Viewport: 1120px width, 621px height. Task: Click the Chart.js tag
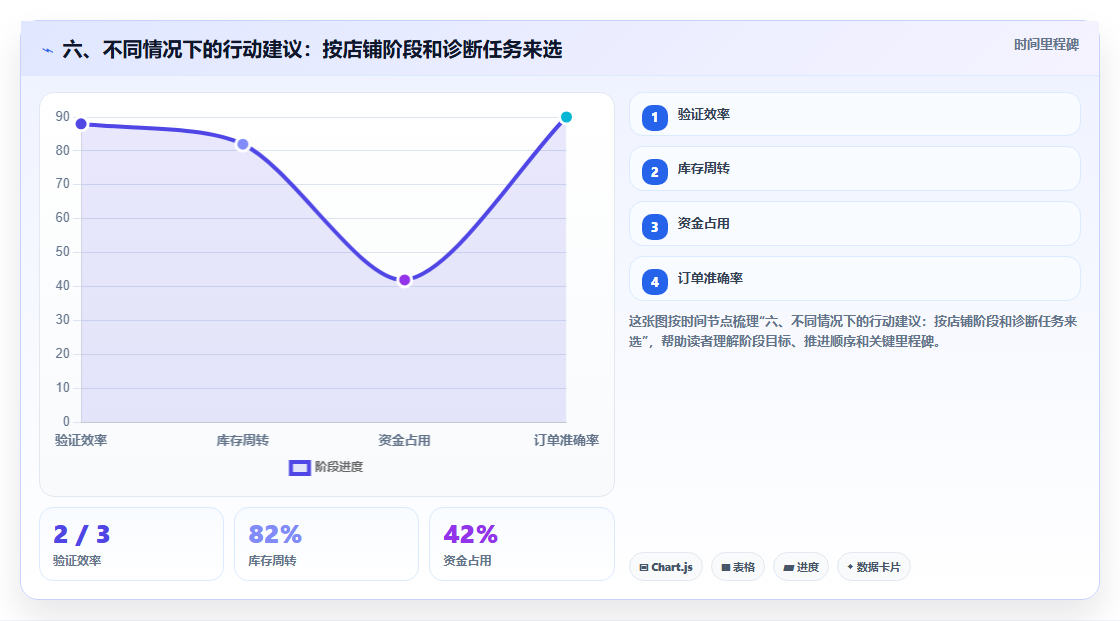pos(666,567)
